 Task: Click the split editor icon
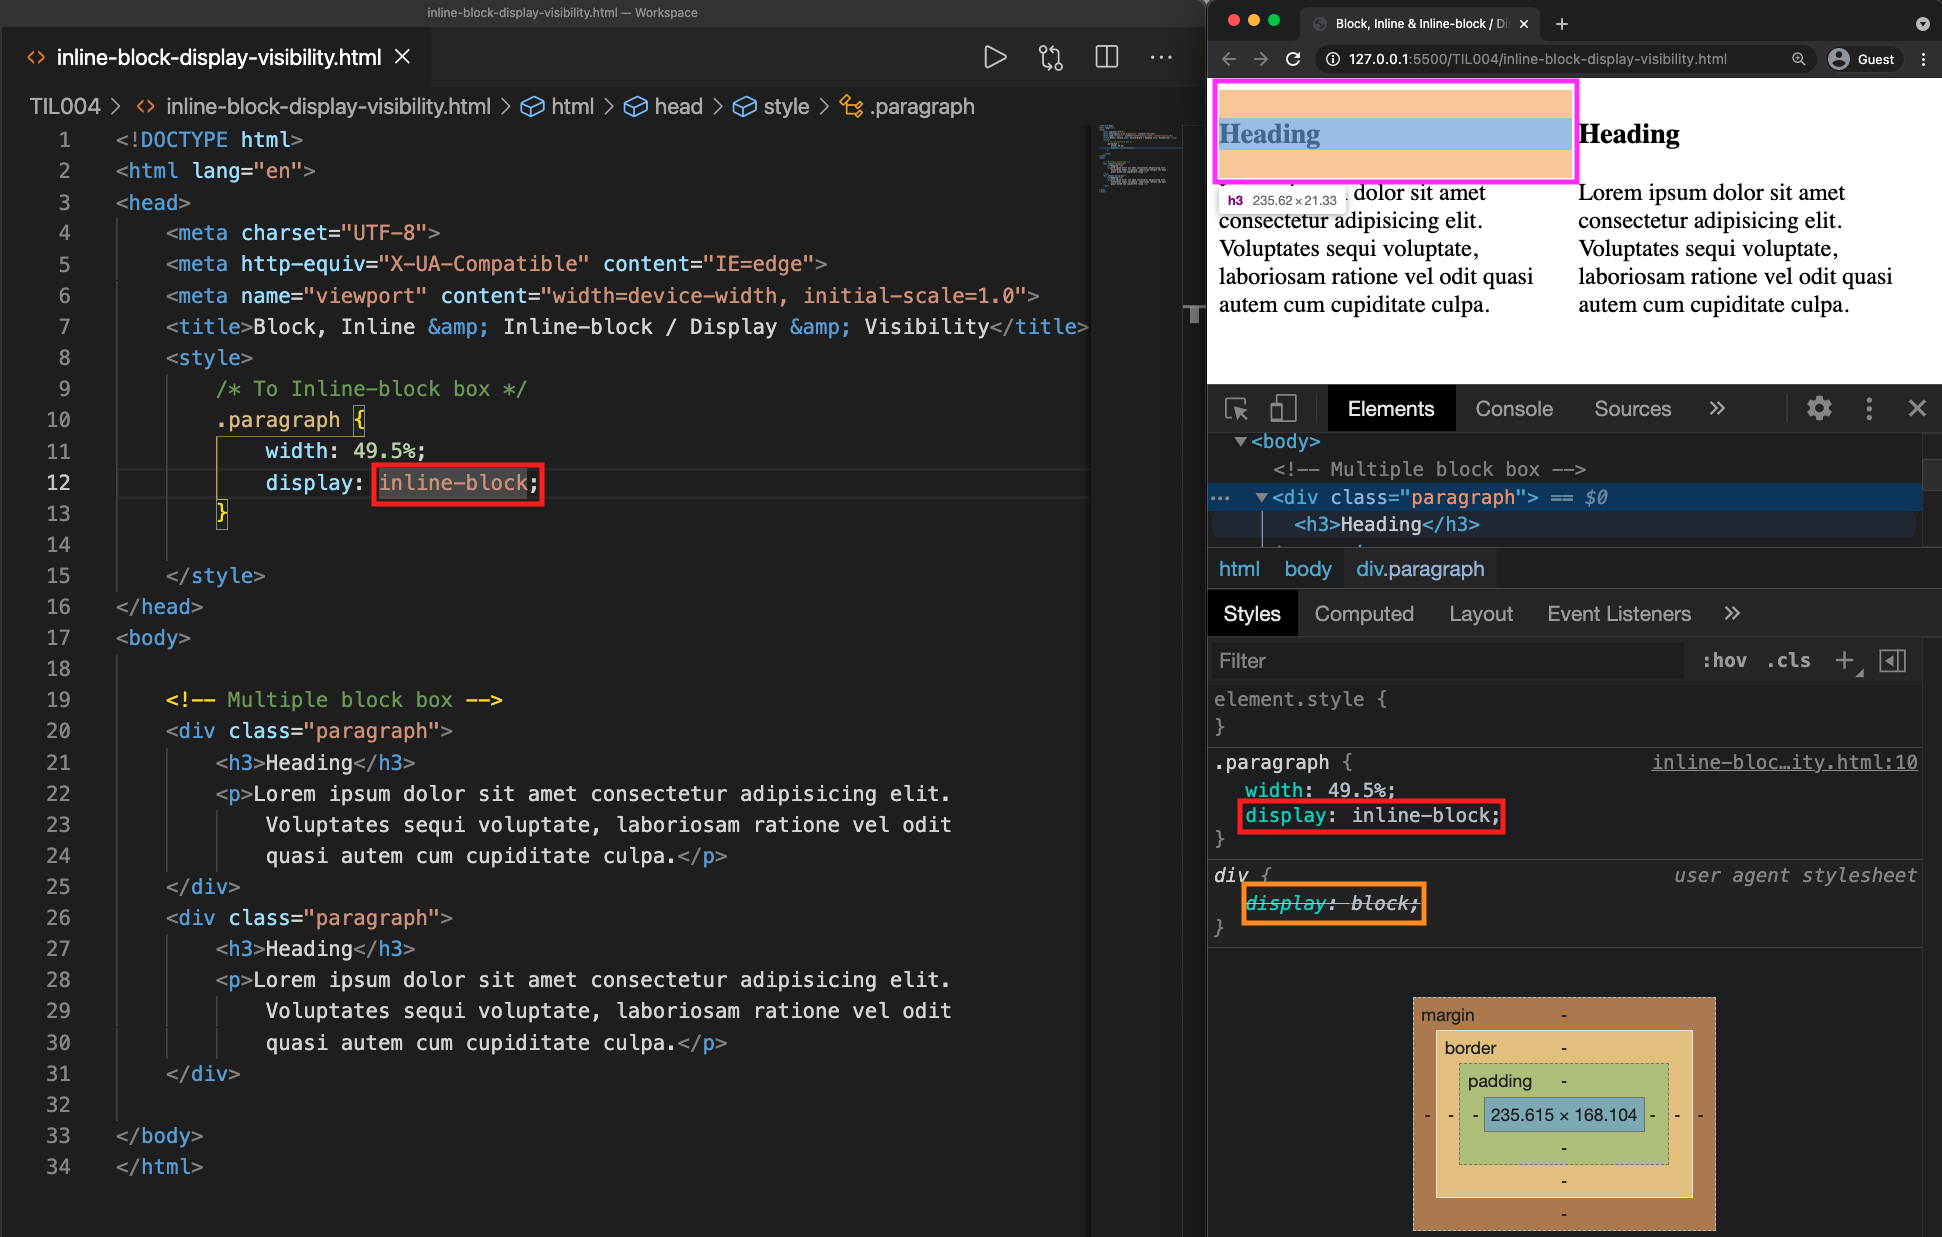tap(1106, 57)
